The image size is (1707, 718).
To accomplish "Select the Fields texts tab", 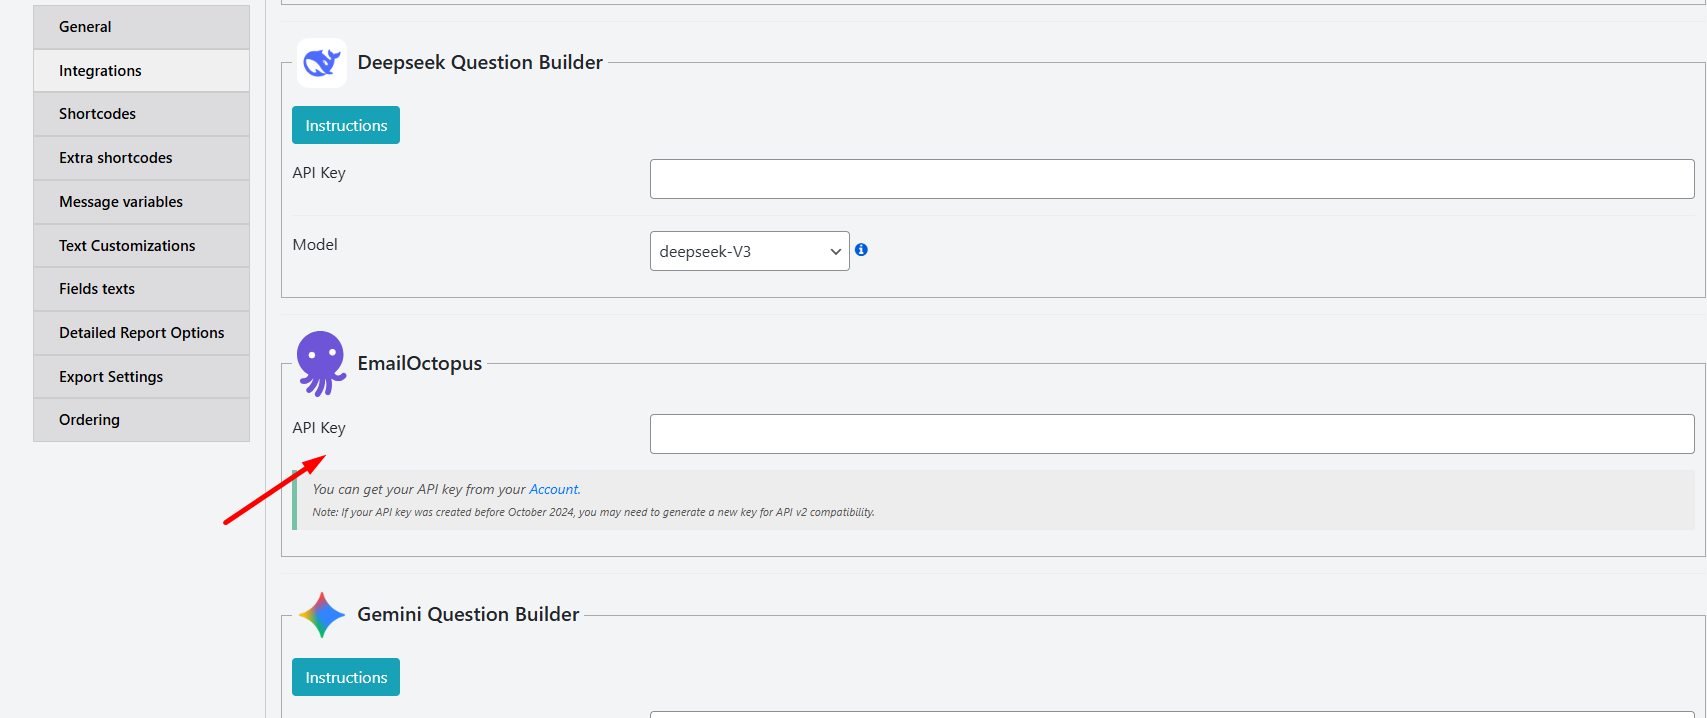I will tap(141, 289).
